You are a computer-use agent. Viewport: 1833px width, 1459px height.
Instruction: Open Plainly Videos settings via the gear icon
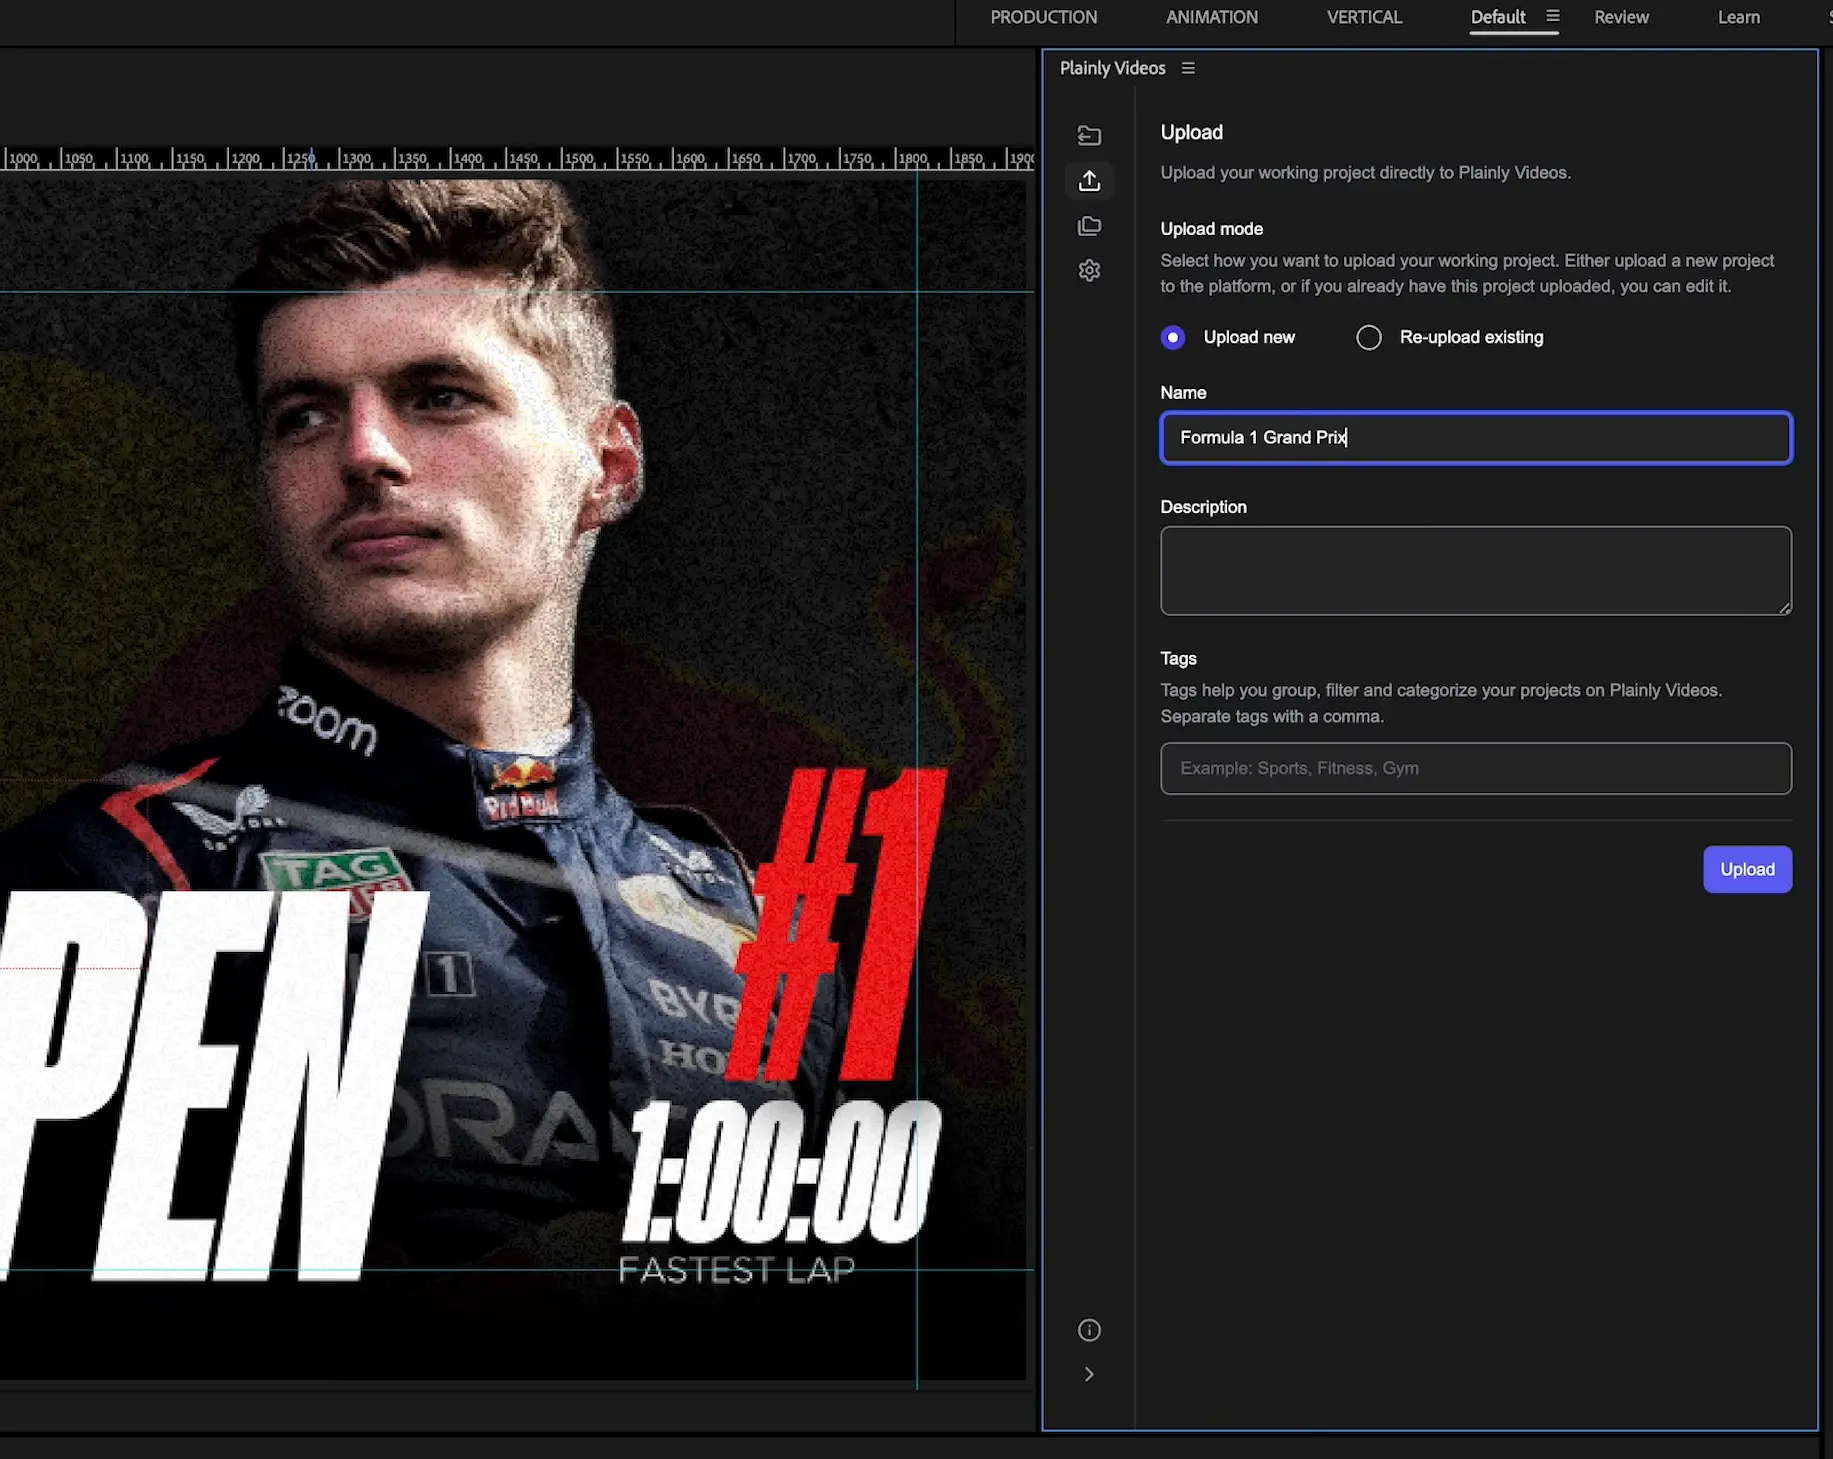click(1089, 270)
